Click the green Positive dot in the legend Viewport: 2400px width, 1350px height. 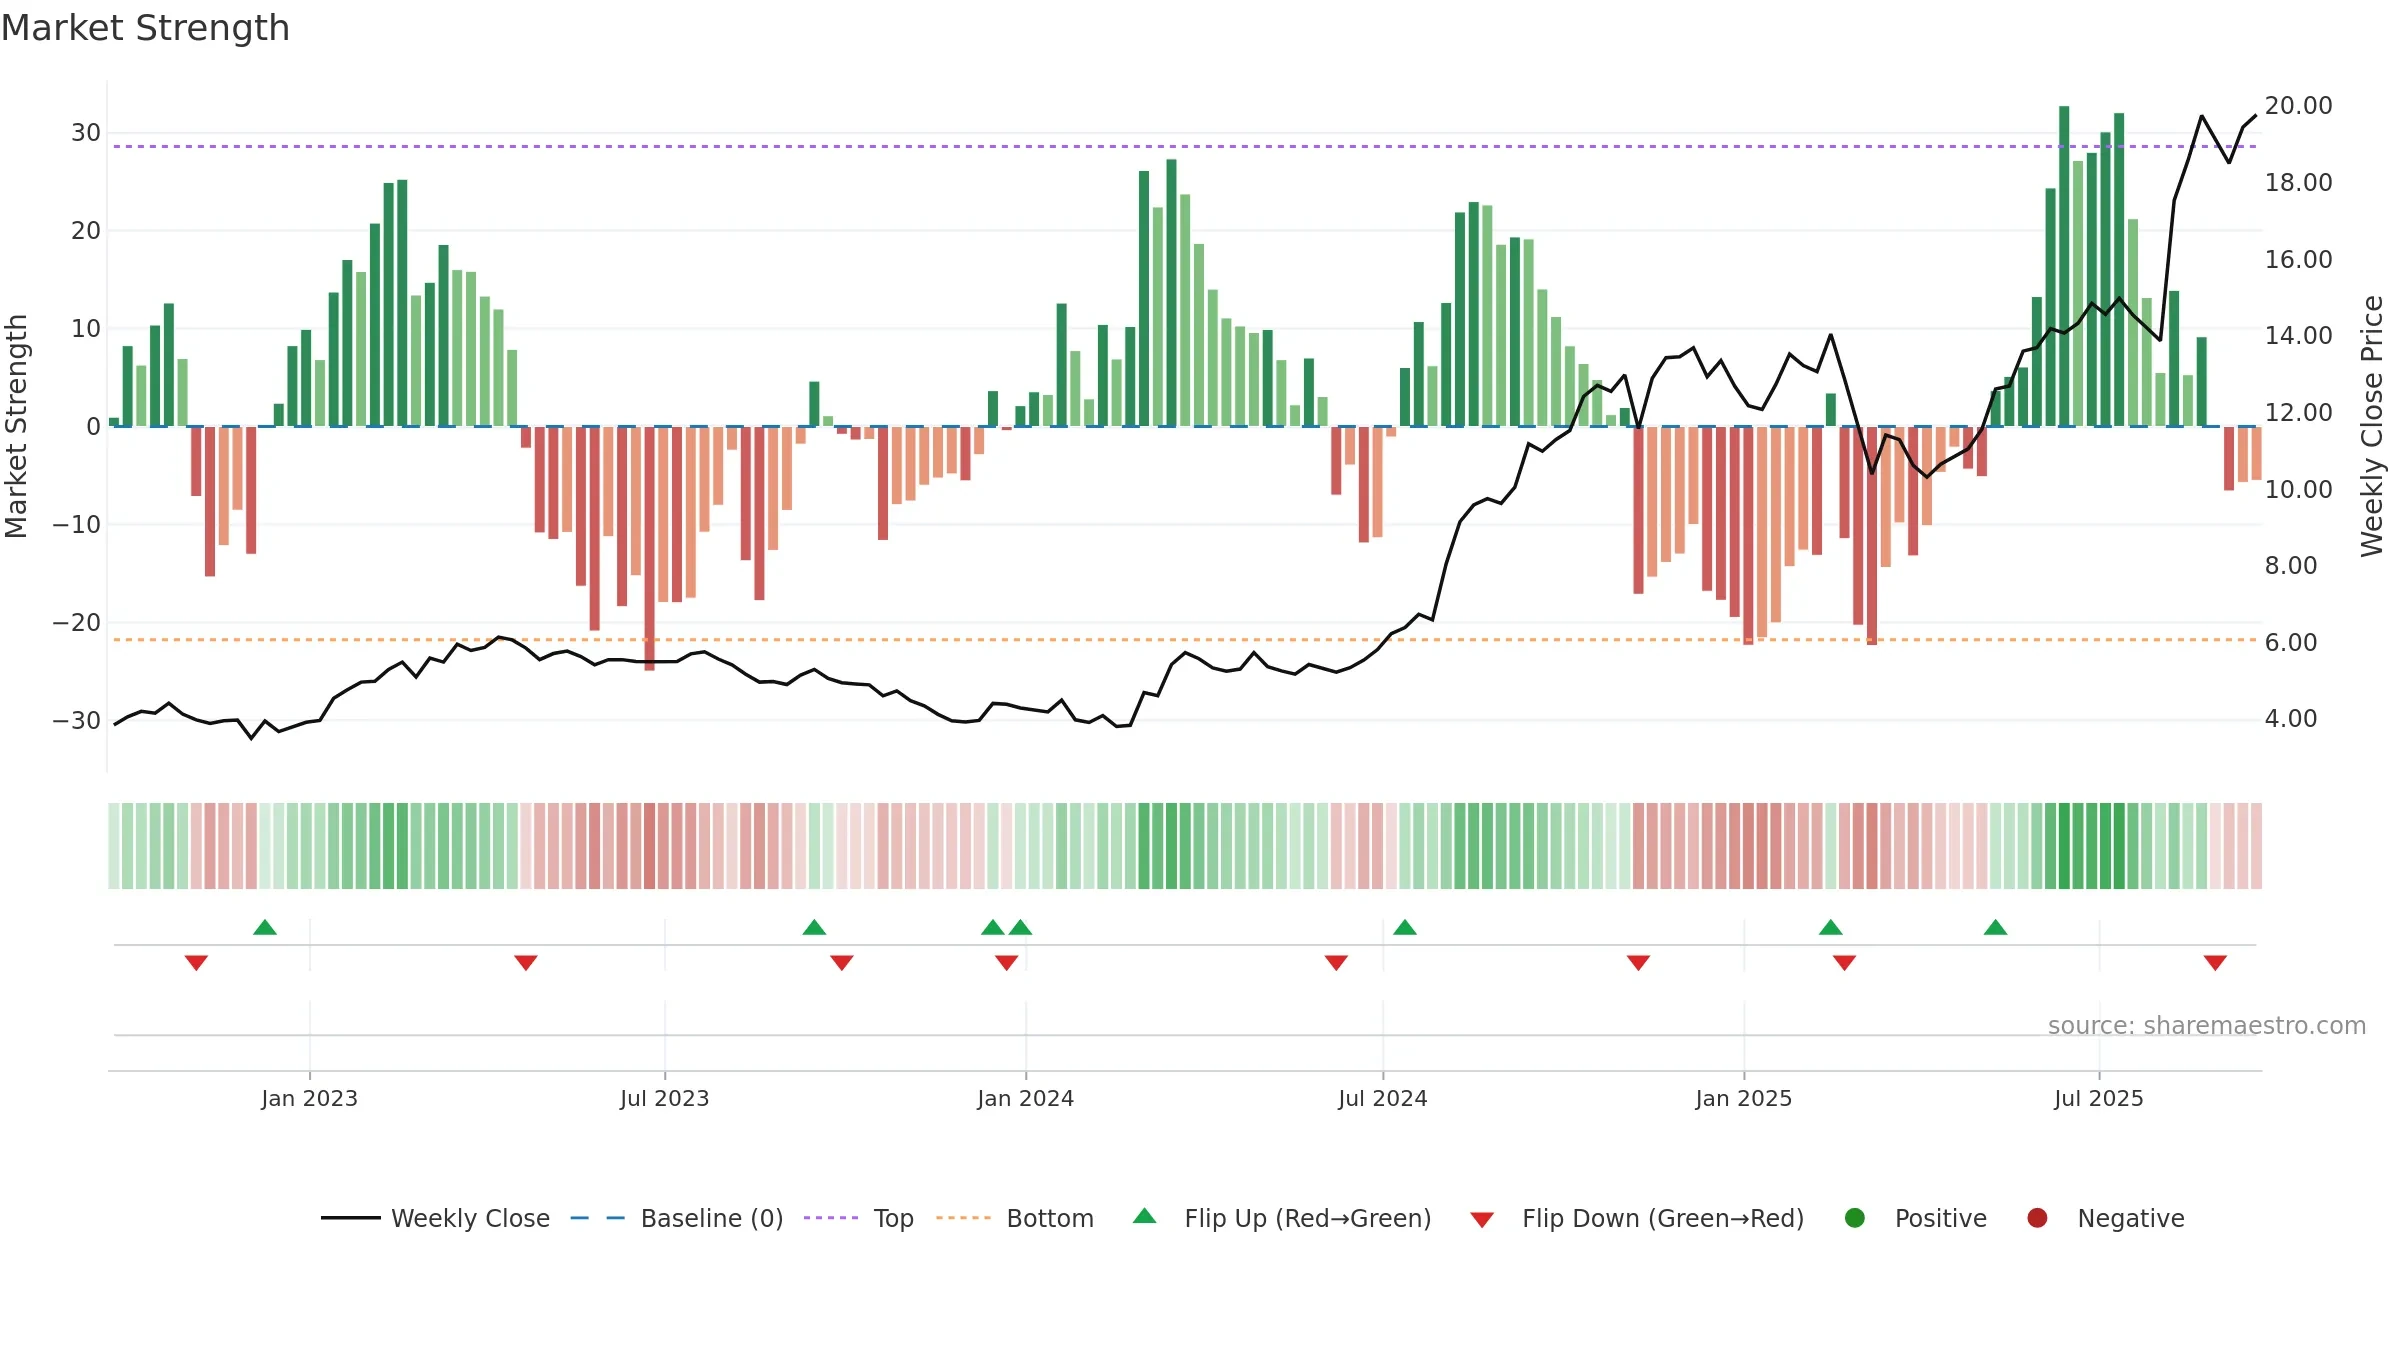1854,1218
